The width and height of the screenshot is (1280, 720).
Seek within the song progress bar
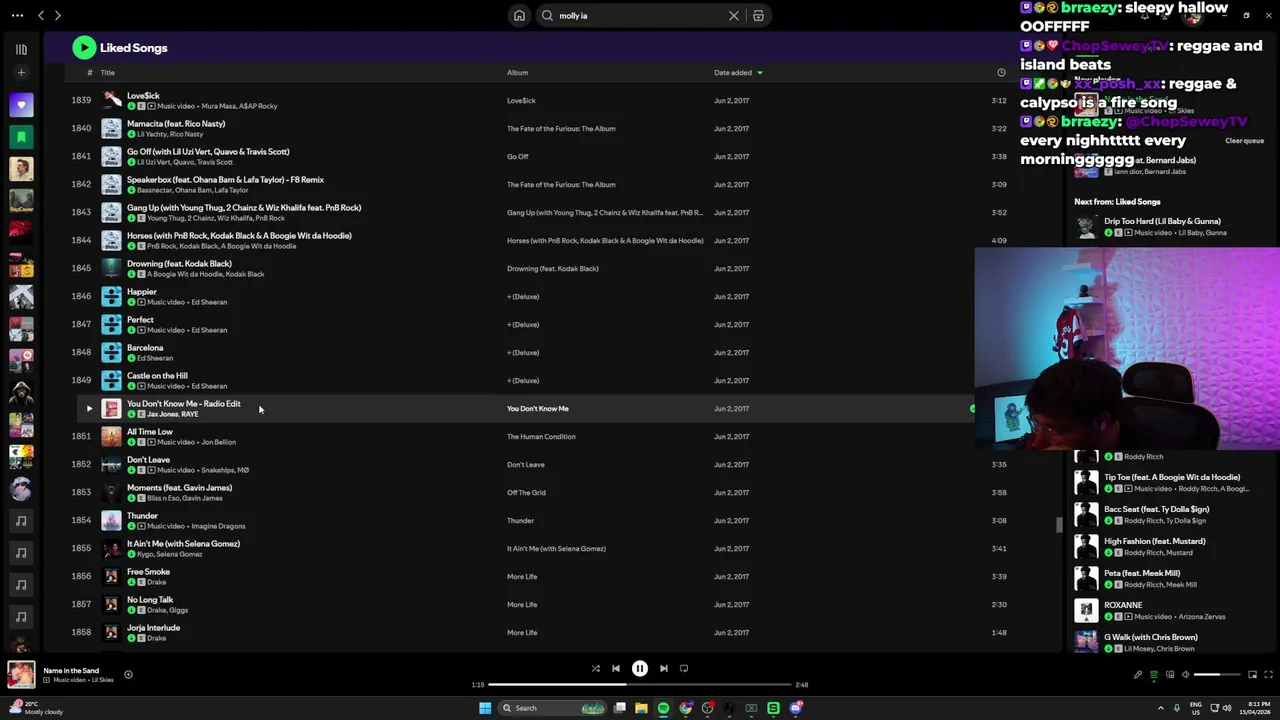point(640,685)
